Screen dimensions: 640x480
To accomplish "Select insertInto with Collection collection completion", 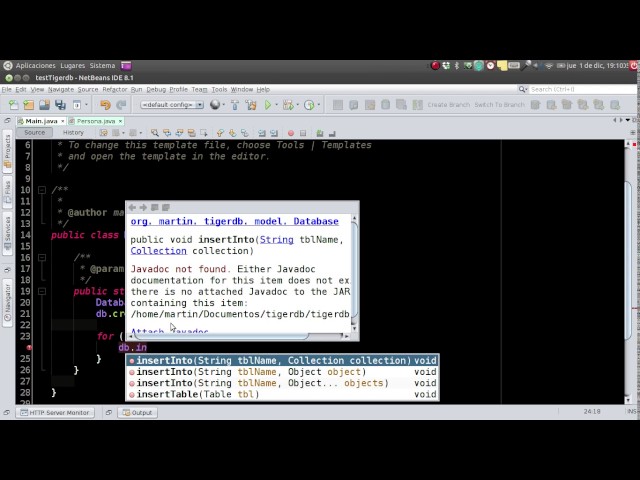I will (x=282, y=360).
